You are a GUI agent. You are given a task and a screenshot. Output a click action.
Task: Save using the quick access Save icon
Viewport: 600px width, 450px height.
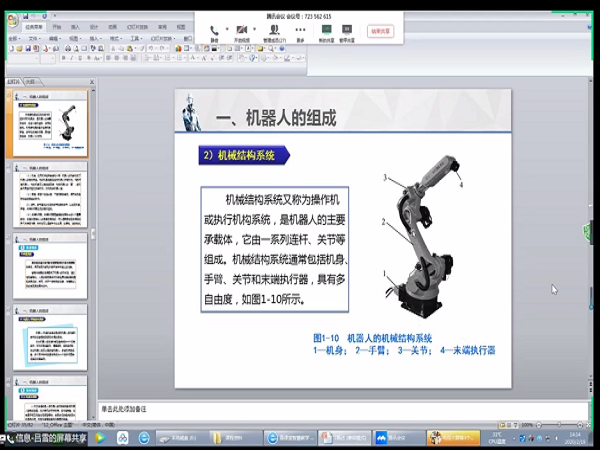click(26, 16)
